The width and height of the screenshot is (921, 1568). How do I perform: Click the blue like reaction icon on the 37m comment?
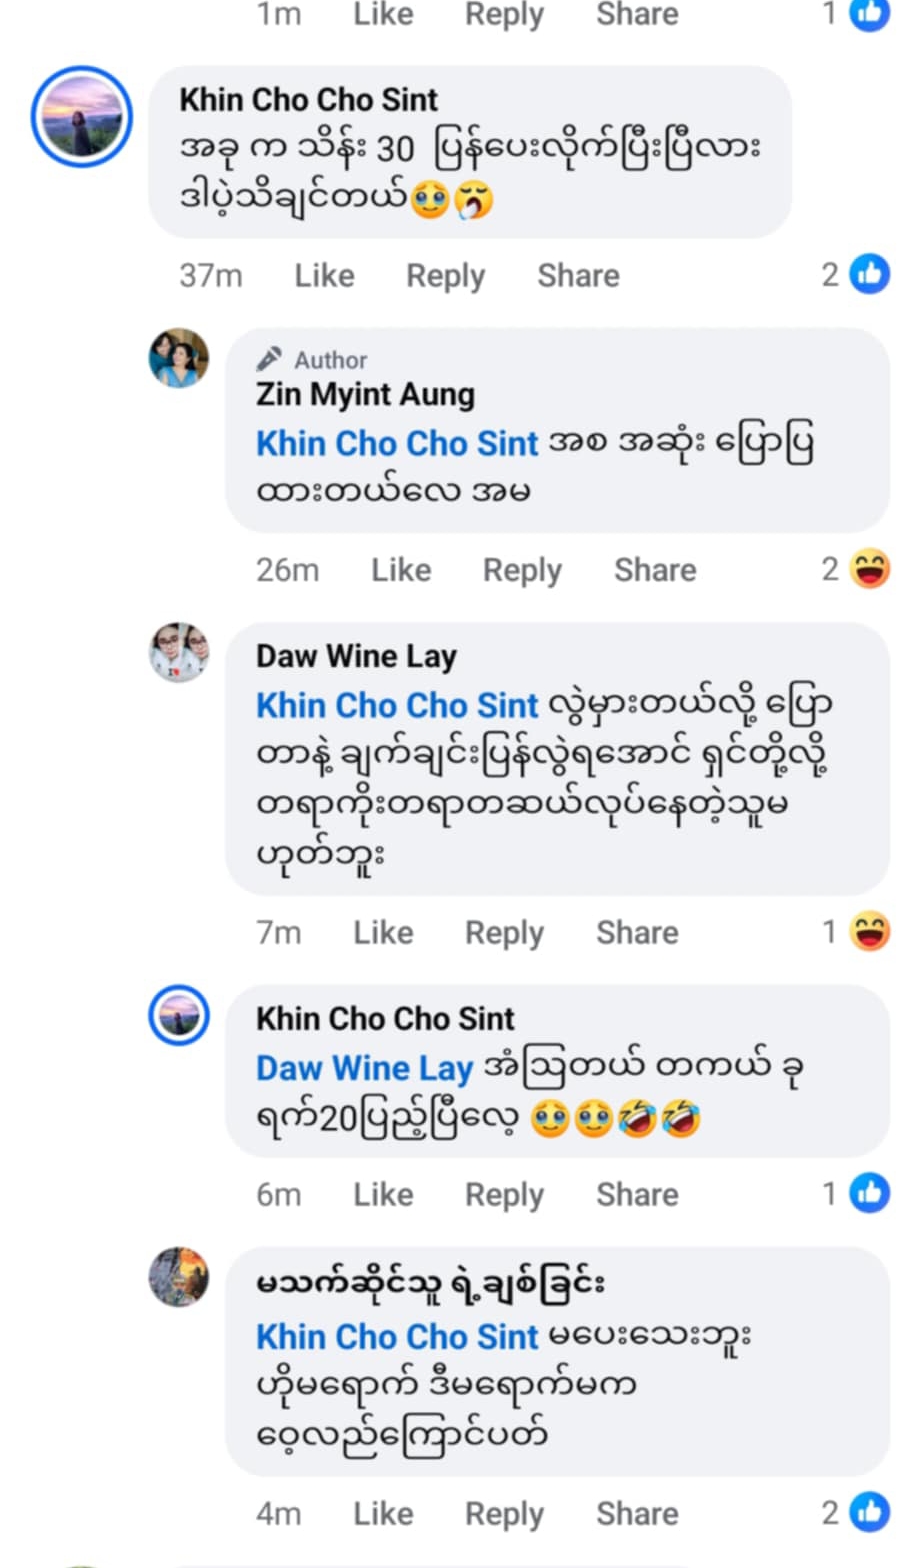[869, 274]
